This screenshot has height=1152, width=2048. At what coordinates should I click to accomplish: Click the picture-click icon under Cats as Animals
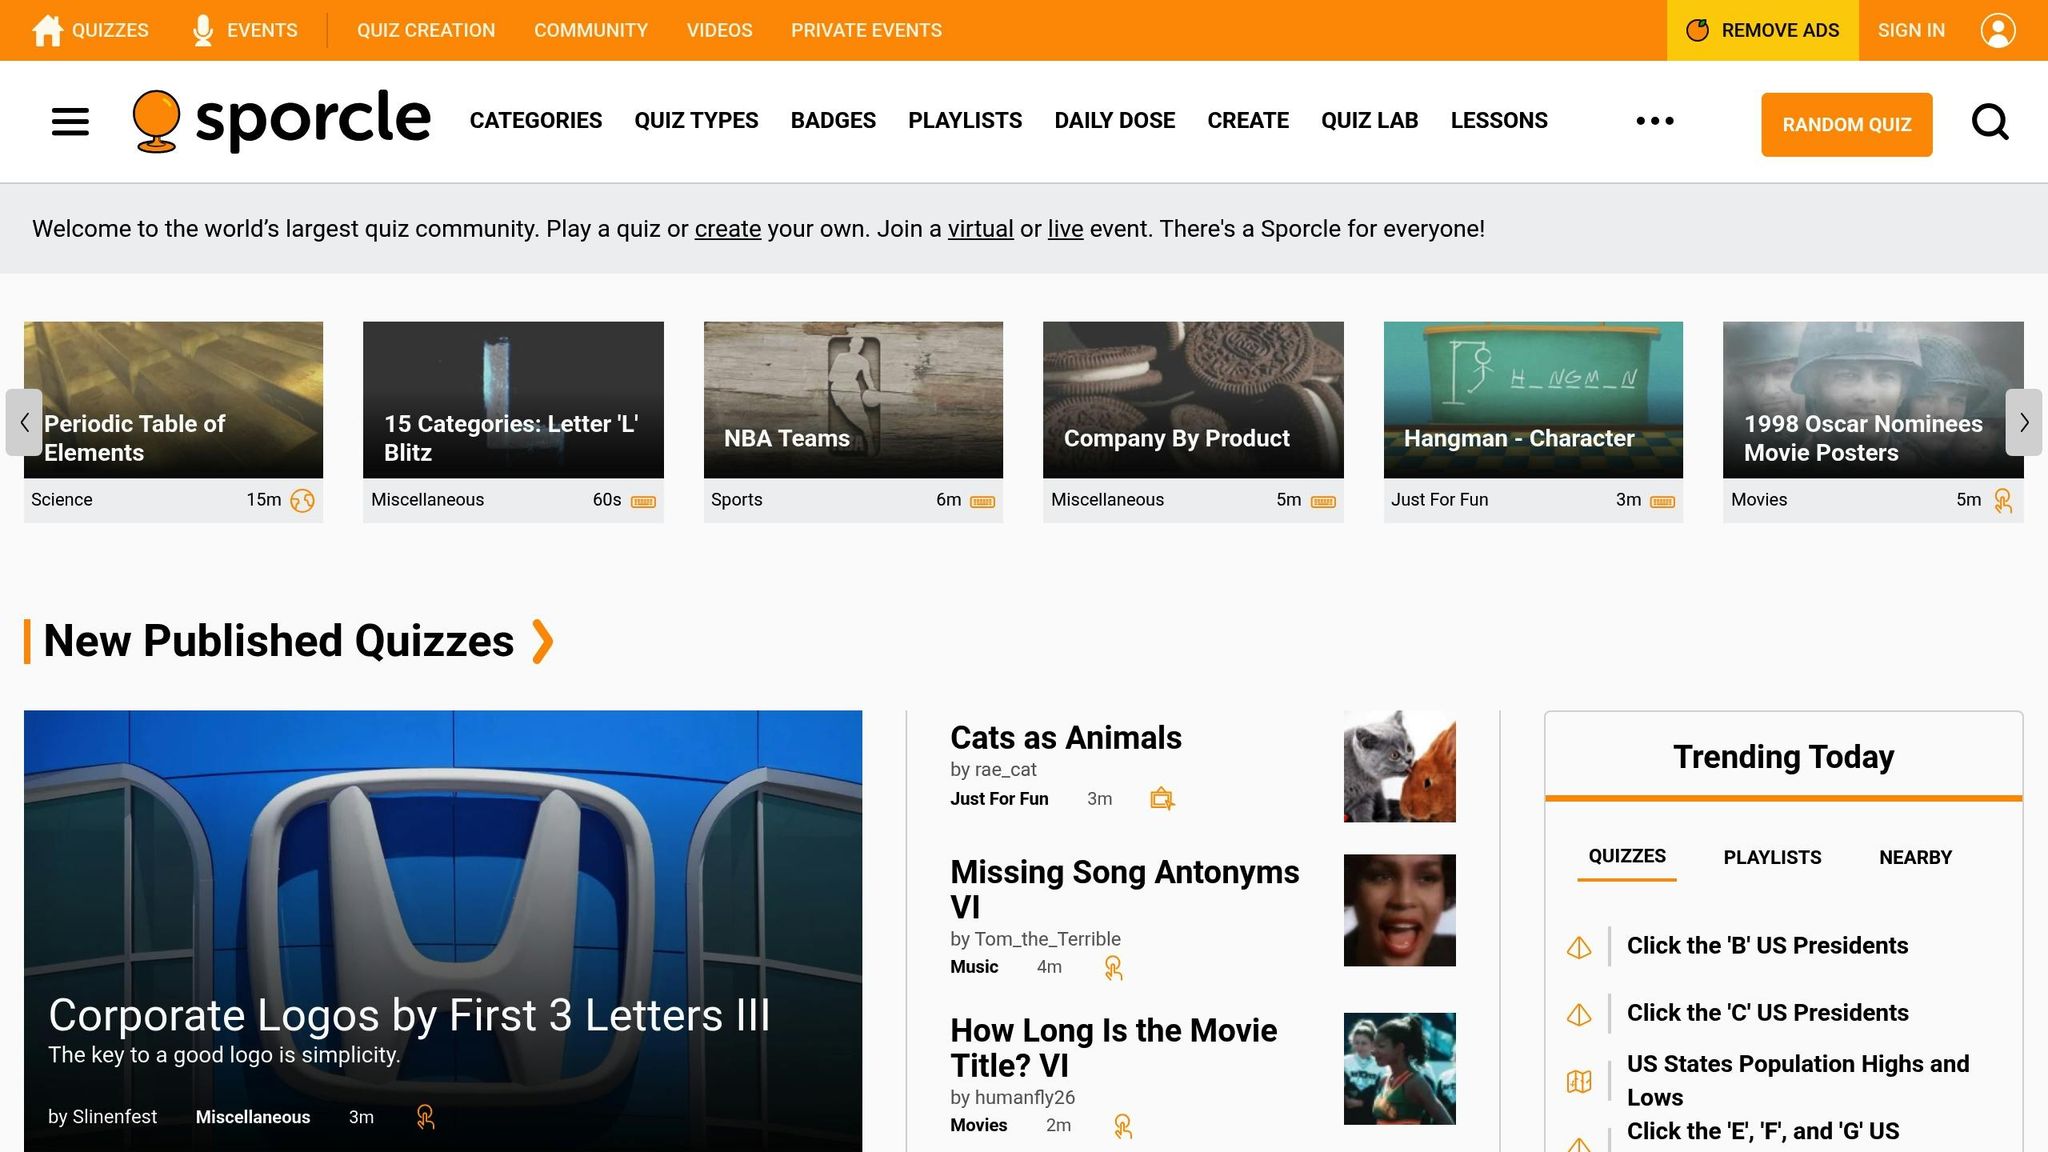pyautogui.click(x=1162, y=798)
